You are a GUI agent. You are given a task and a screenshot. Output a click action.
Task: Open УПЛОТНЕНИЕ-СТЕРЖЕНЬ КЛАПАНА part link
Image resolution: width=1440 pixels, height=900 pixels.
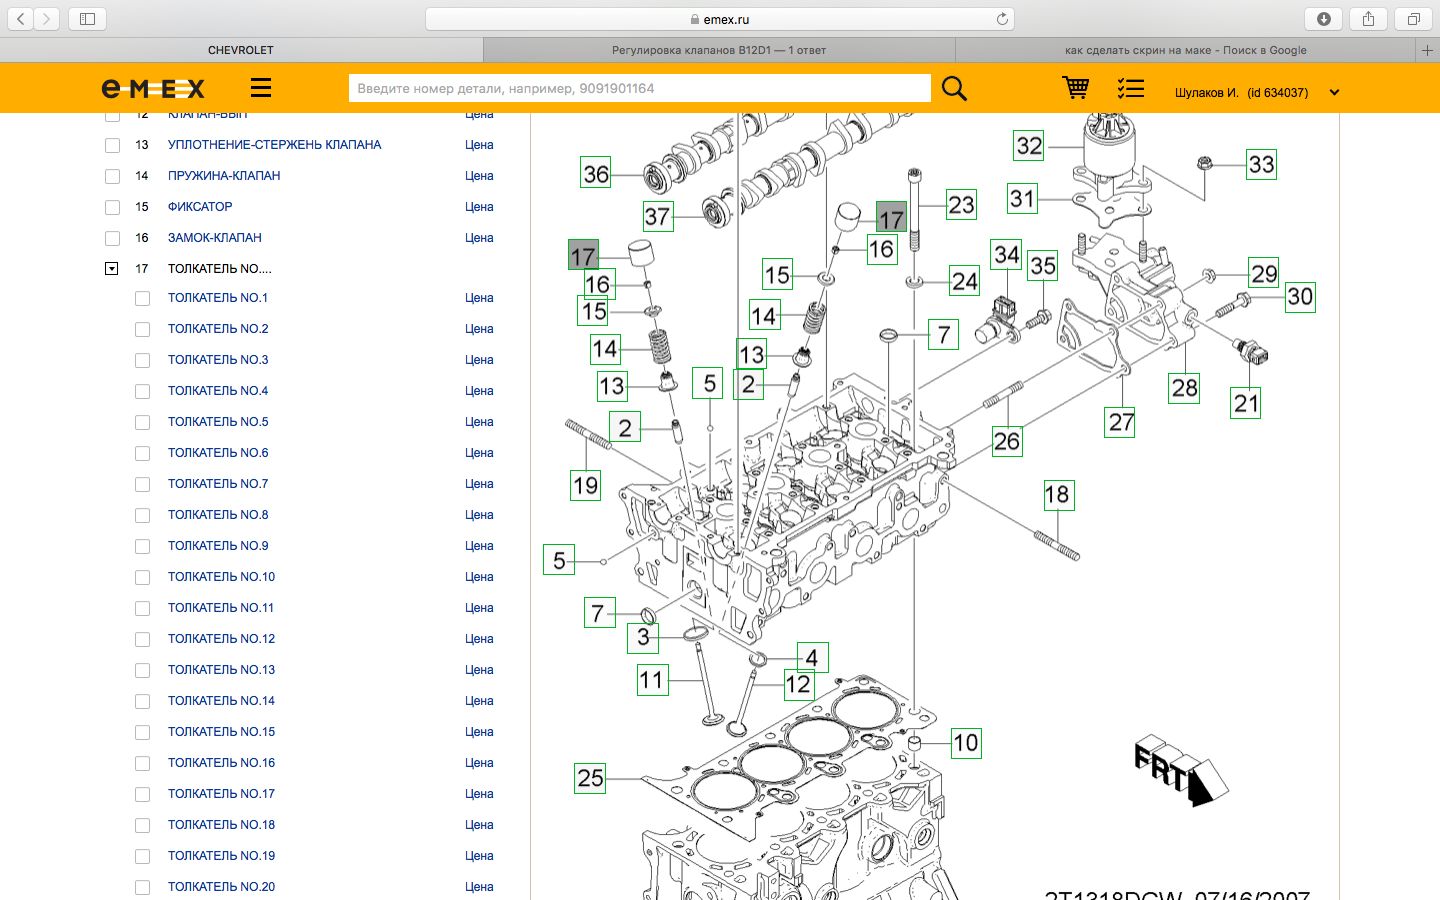tap(274, 145)
